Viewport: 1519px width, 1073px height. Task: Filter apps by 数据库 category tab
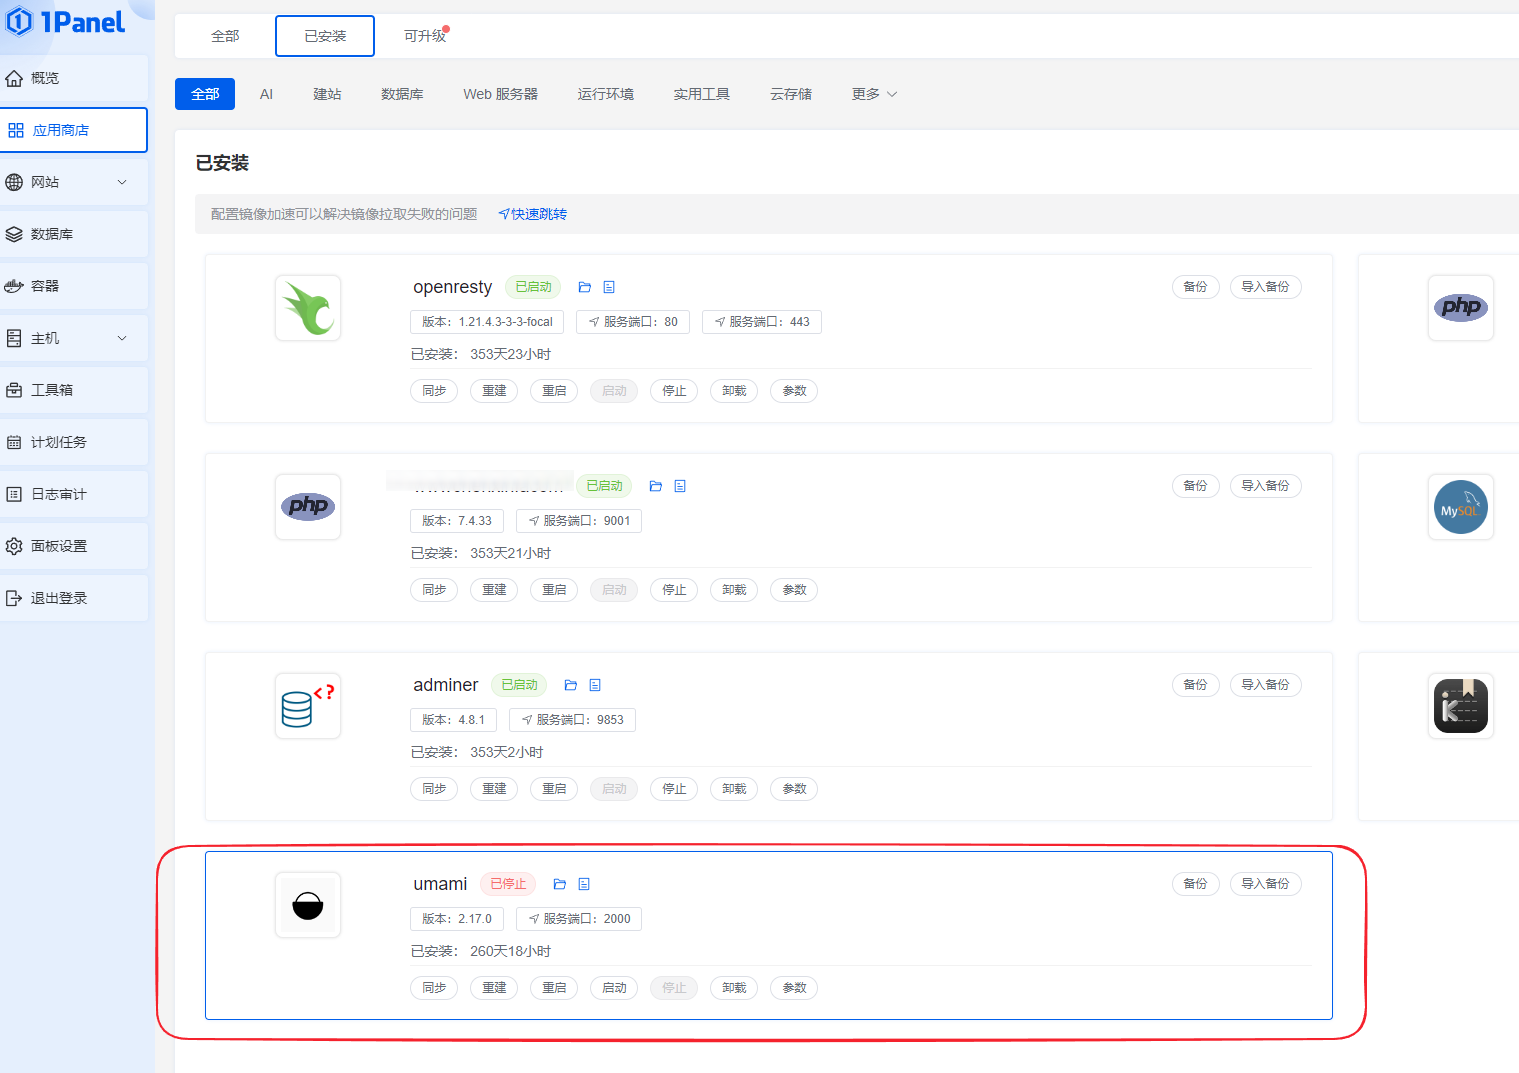pyautogui.click(x=402, y=94)
